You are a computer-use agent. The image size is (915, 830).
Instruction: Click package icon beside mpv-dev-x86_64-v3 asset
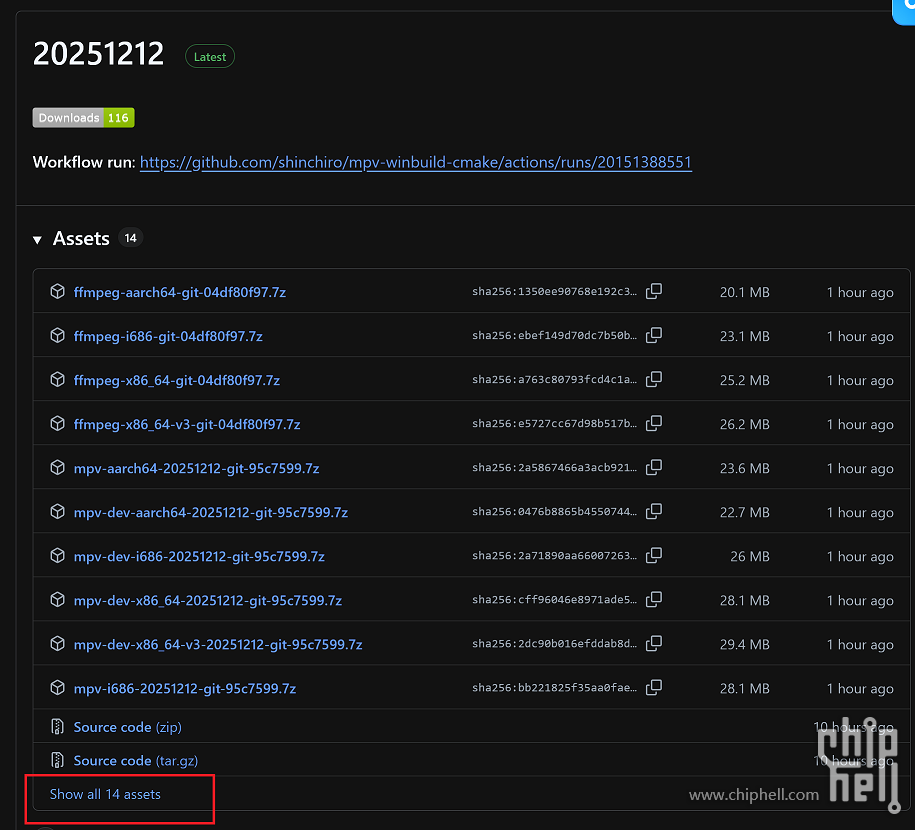point(57,644)
